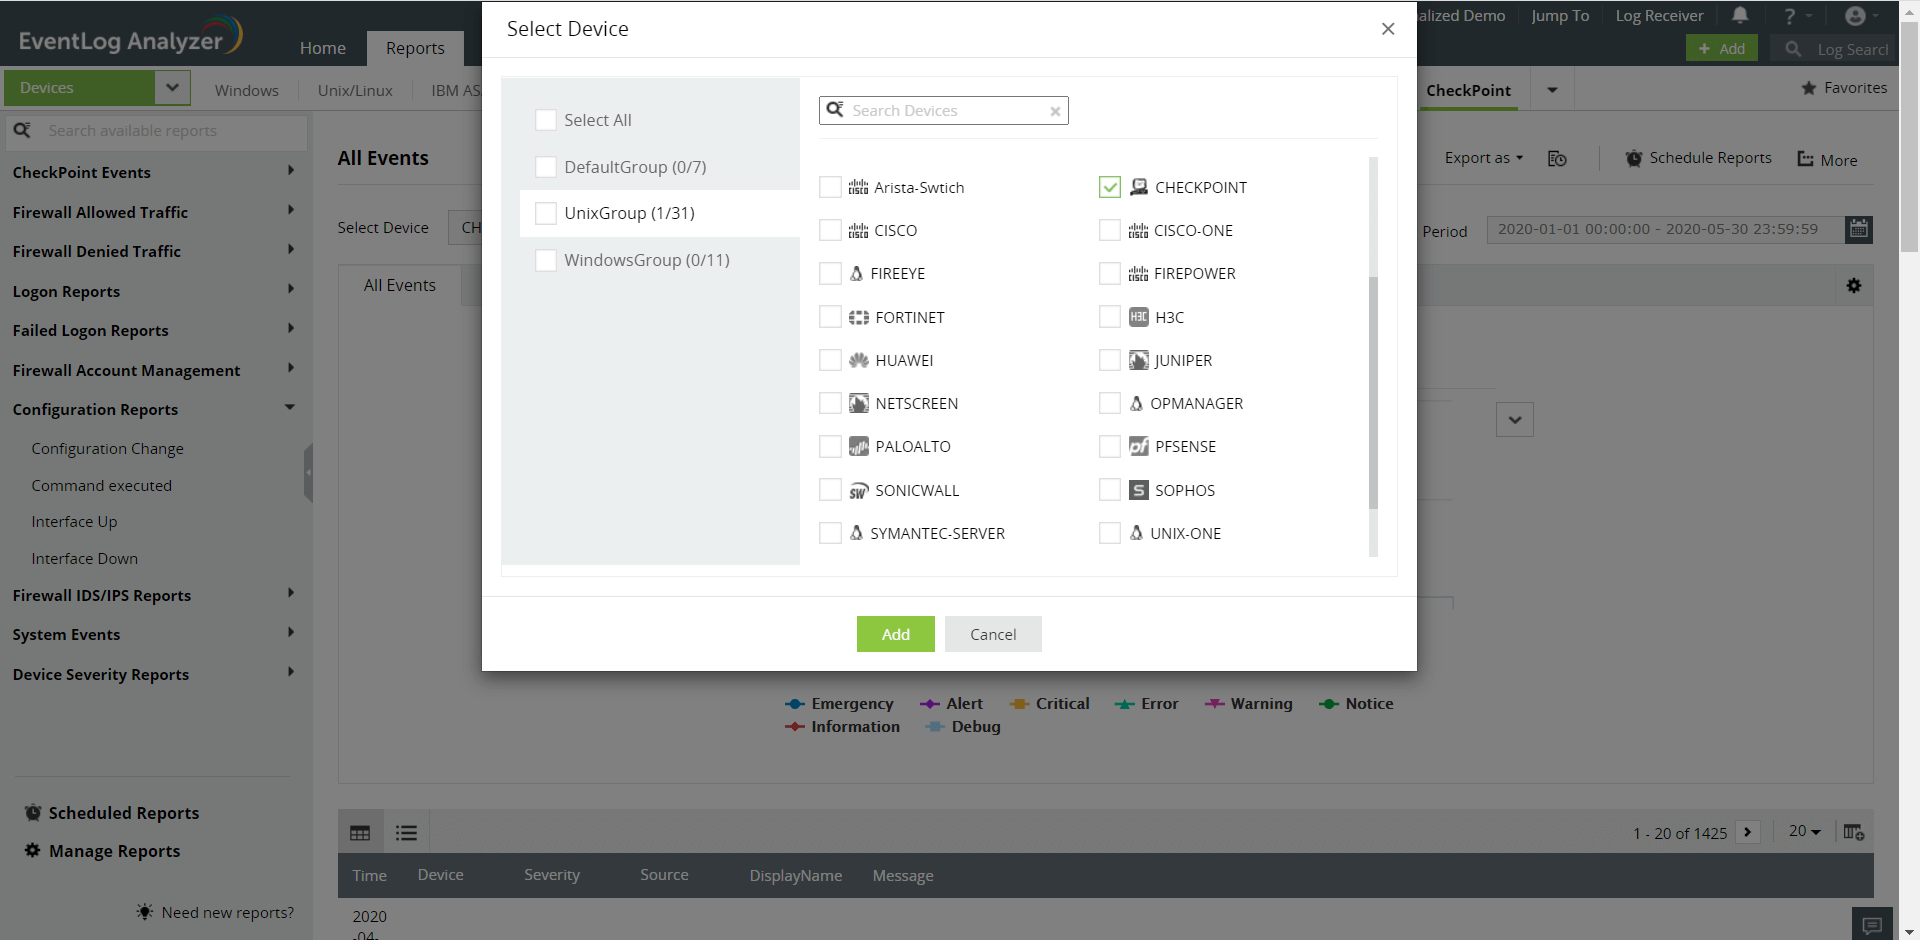This screenshot has height=940, width=1920.
Task: Expand the CheckPoint Events section
Action: (291, 170)
